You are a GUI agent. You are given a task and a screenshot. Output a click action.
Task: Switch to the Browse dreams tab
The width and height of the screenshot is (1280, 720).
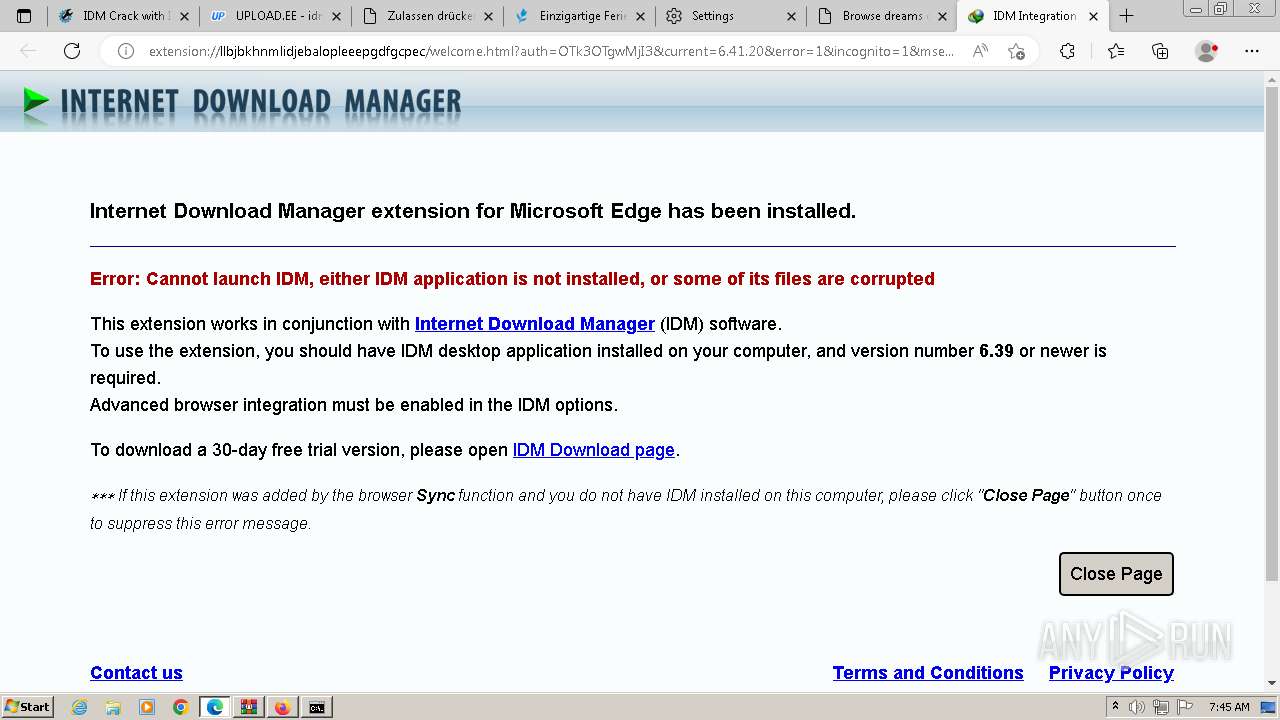point(882,16)
